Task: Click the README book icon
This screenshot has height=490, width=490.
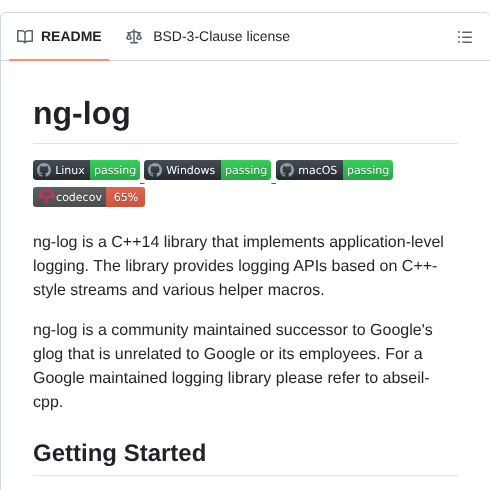Action: (25, 37)
